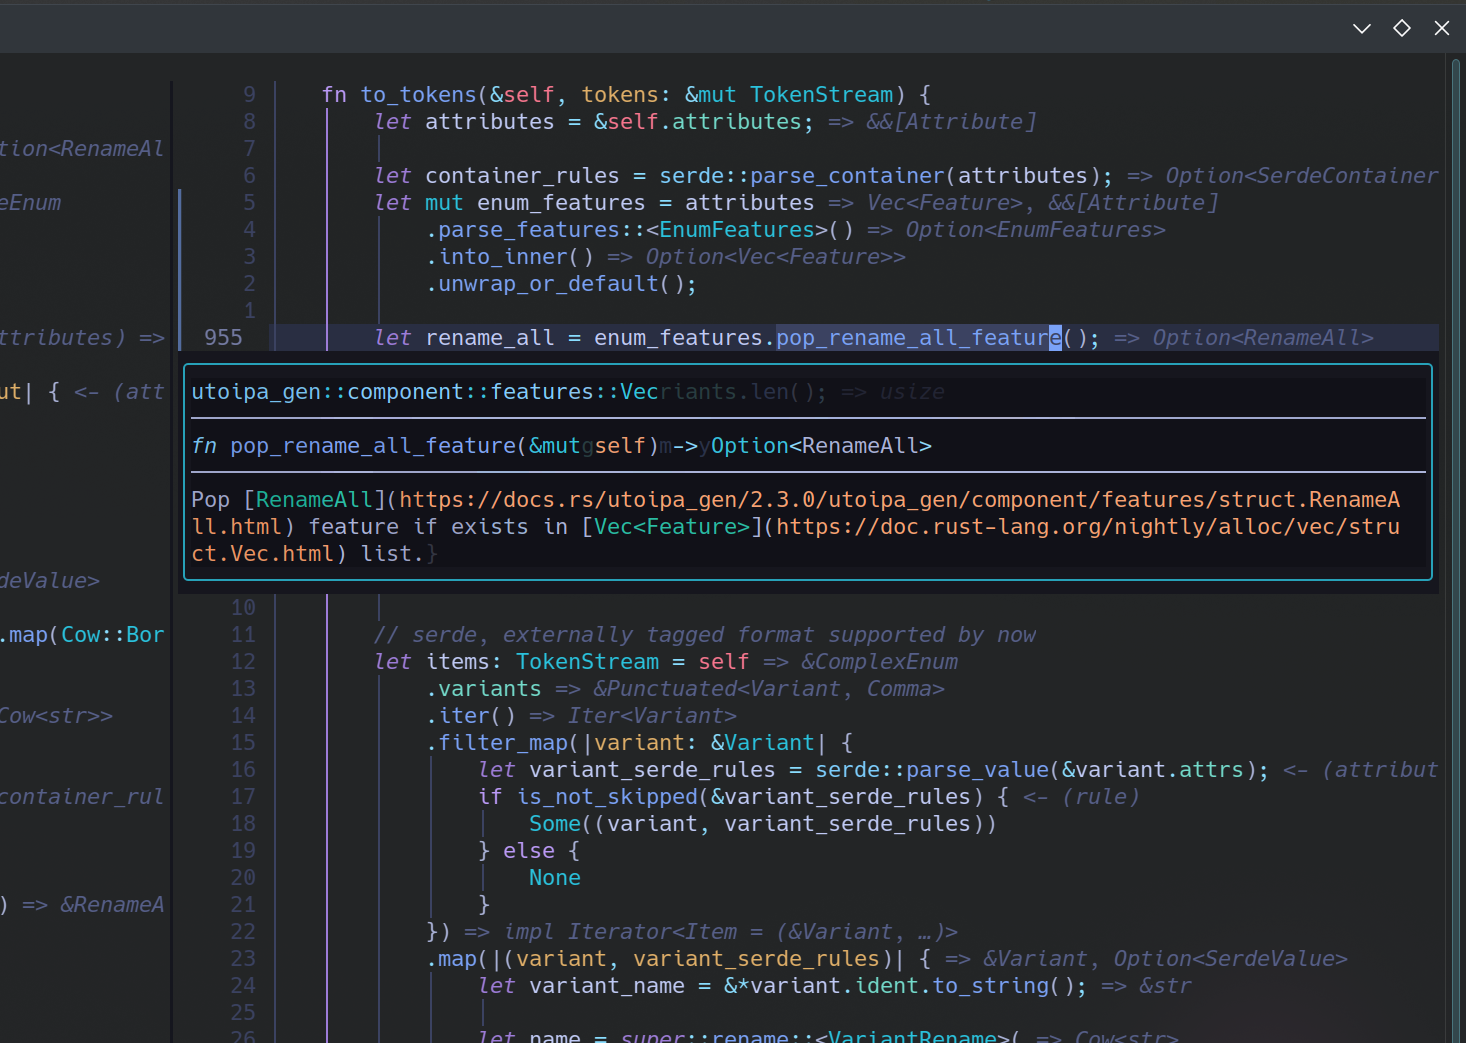Select the highlighted pop_rename_all_feature call
The width and height of the screenshot is (1466, 1043).
coord(916,337)
